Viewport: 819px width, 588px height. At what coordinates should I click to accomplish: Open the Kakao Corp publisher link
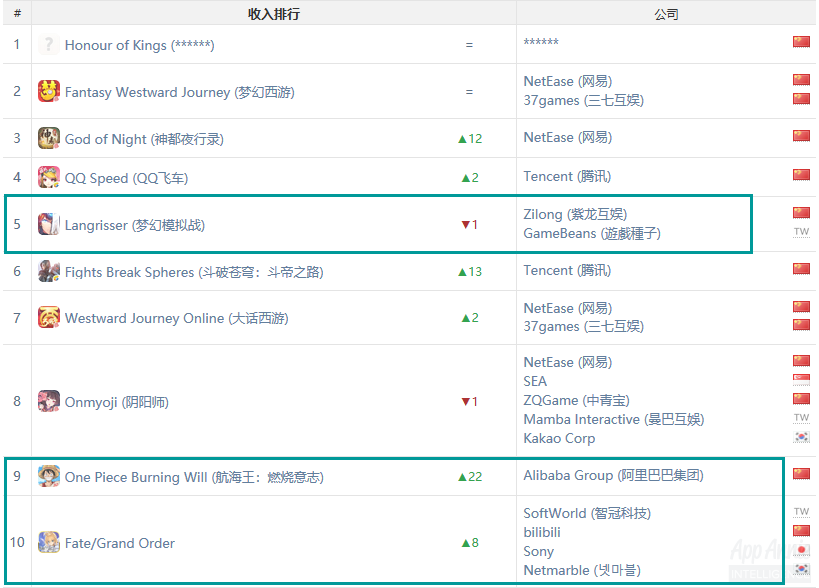[559, 439]
